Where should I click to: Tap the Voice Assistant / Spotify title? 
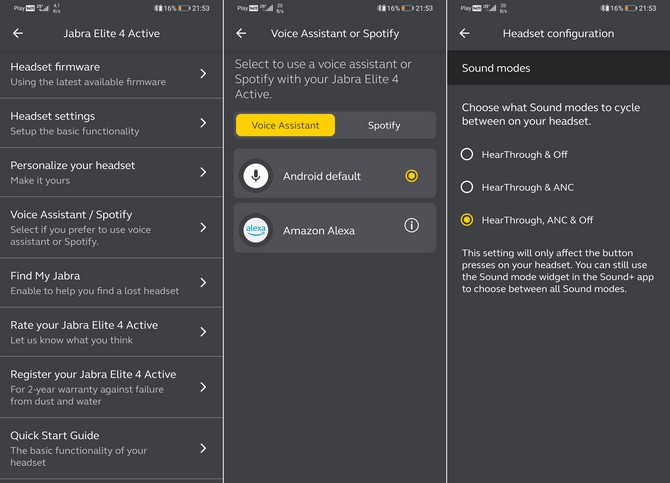point(71,215)
